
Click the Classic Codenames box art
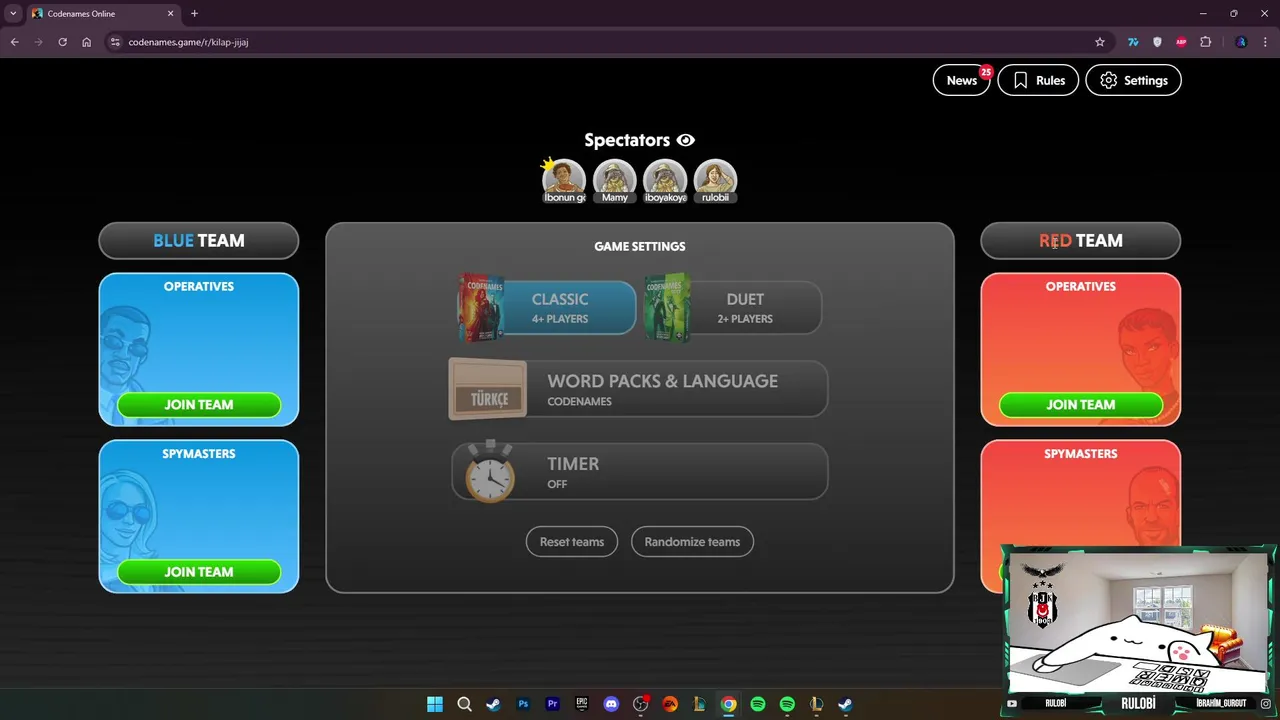pos(481,307)
